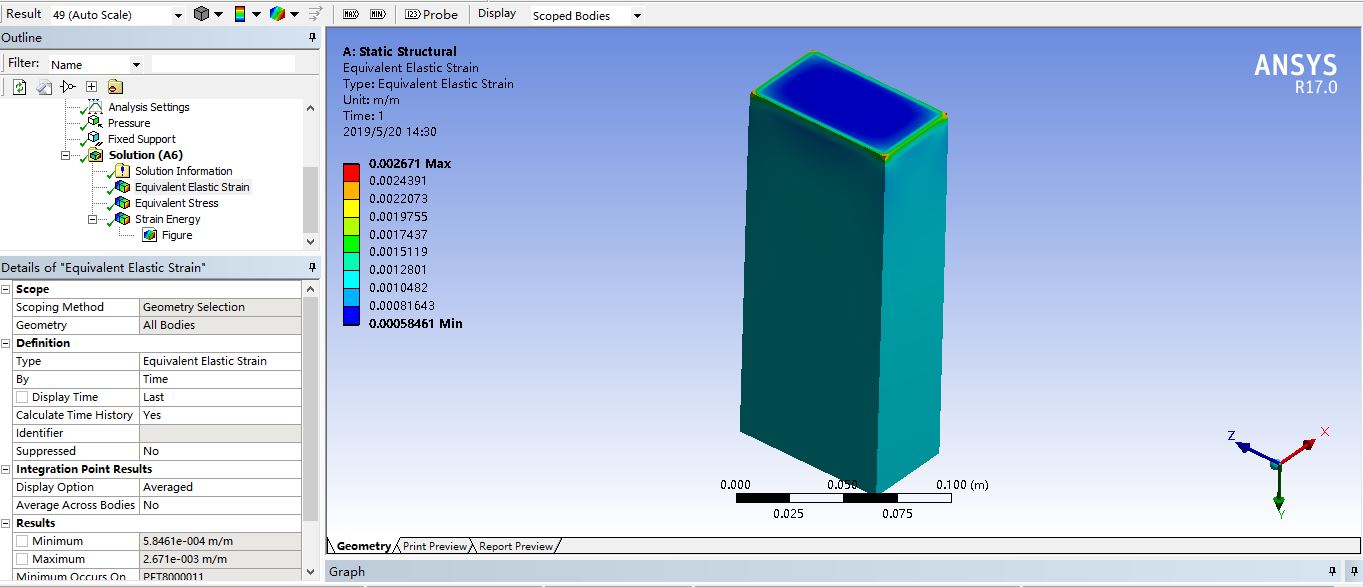
Task: Click the edges rainbow cube icon
Action: [278, 14]
